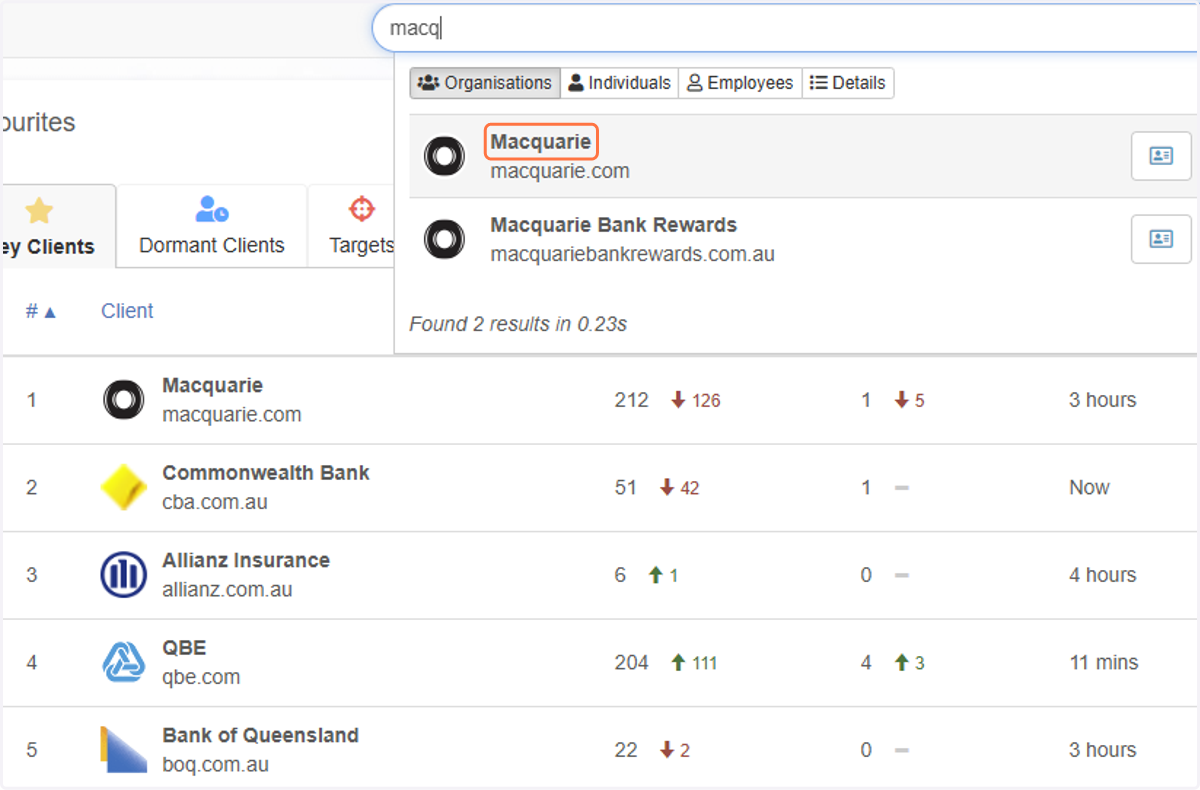The height and width of the screenshot is (790, 1200).
Task: Select the Details search filter
Action: coord(848,83)
